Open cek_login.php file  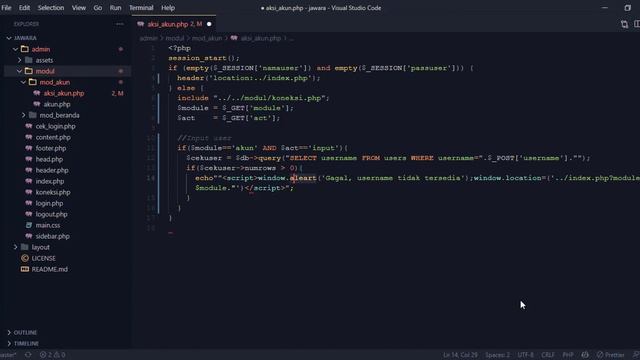click(x=55, y=126)
